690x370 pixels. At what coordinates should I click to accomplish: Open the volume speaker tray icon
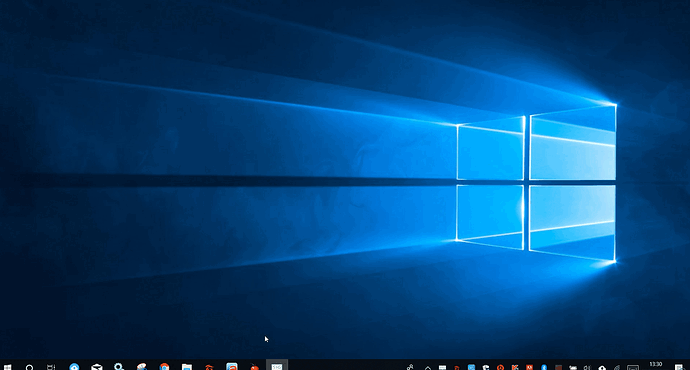[x=587, y=367]
